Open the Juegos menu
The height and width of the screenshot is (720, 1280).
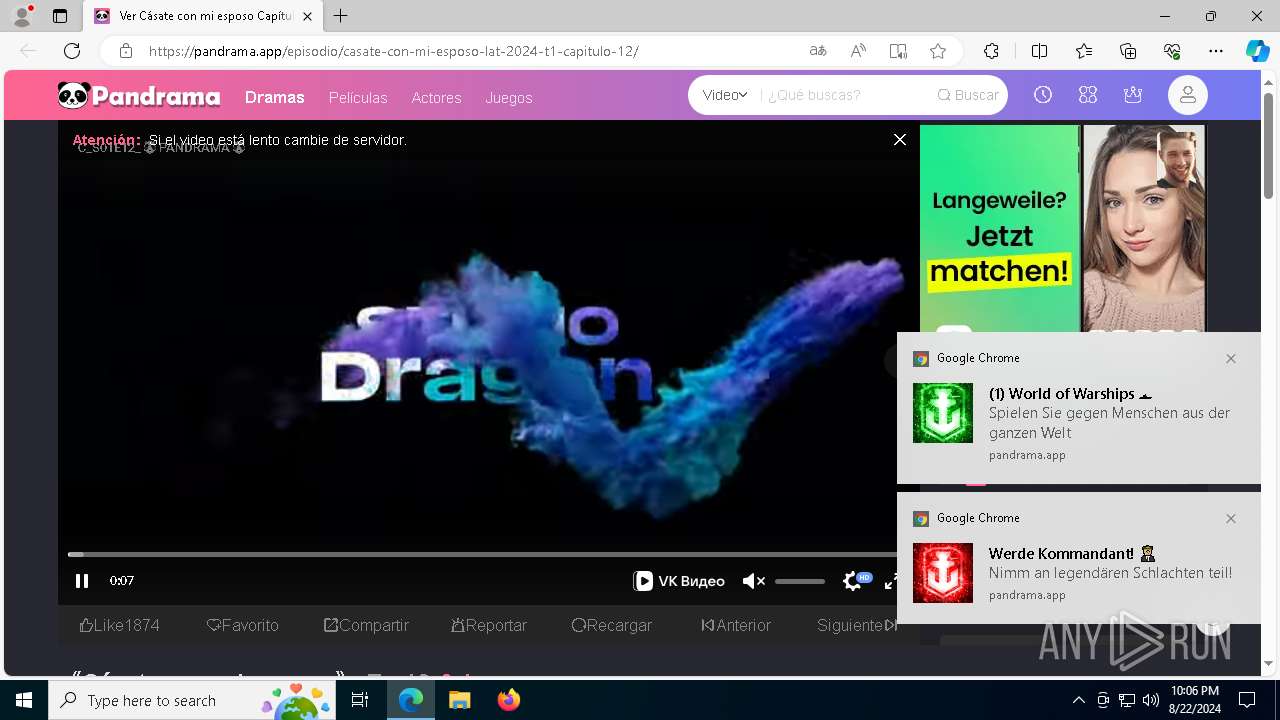pyautogui.click(x=509, y=98)
